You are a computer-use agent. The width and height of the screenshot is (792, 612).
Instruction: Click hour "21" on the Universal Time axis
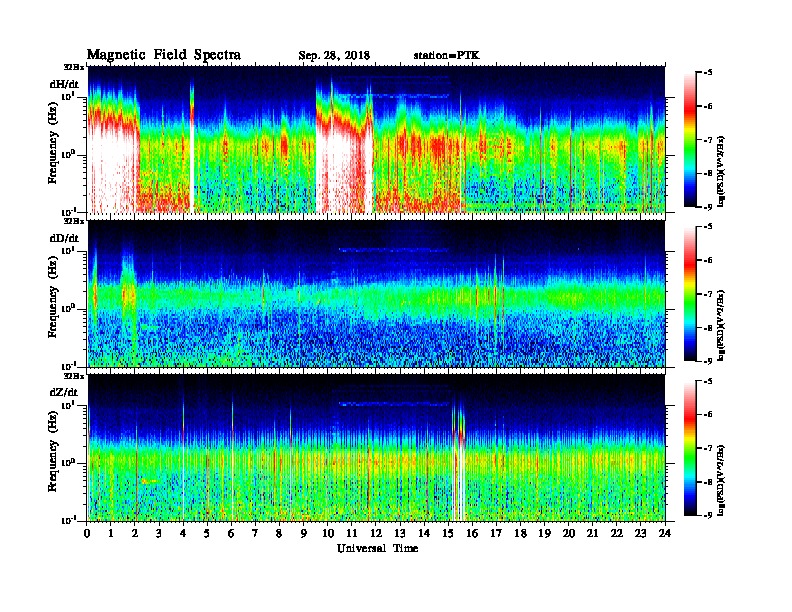tap(592, 533)
